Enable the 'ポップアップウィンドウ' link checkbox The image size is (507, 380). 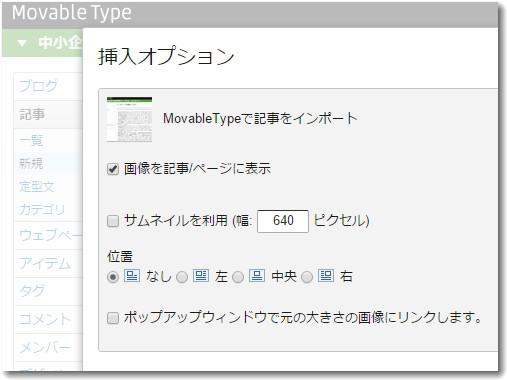pyautogui.click(x=113, y=318)
